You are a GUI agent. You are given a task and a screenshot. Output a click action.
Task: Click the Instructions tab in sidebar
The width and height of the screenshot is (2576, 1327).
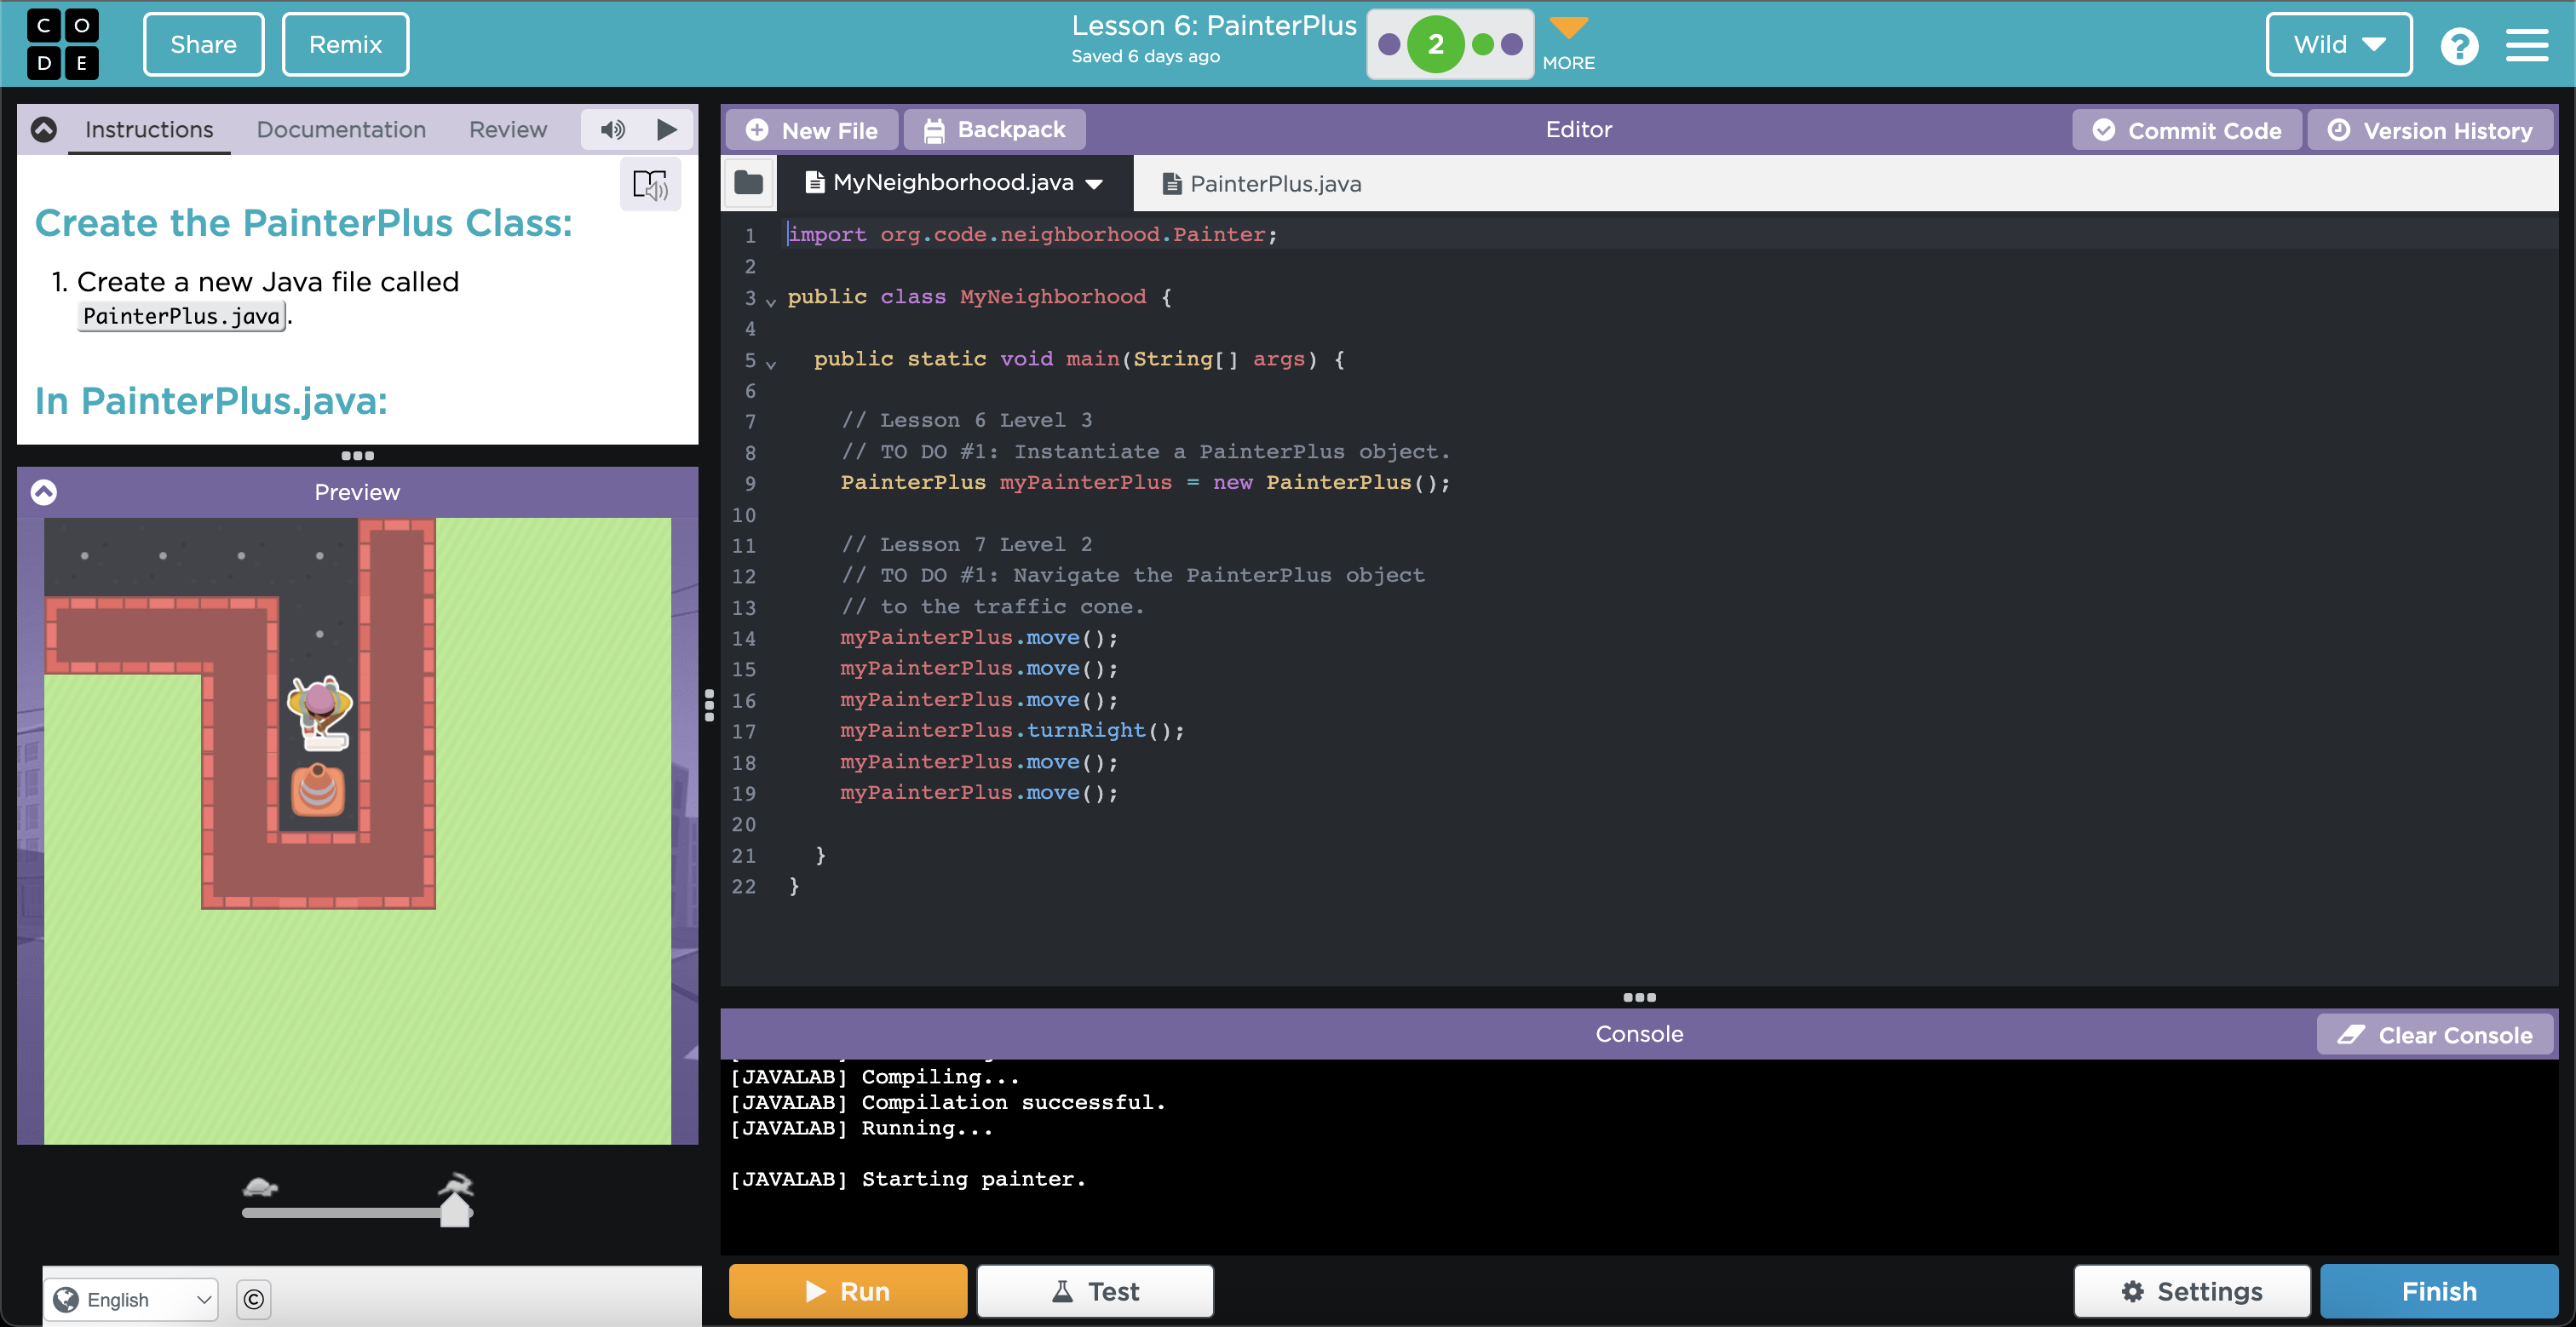[x=149, y=129]
